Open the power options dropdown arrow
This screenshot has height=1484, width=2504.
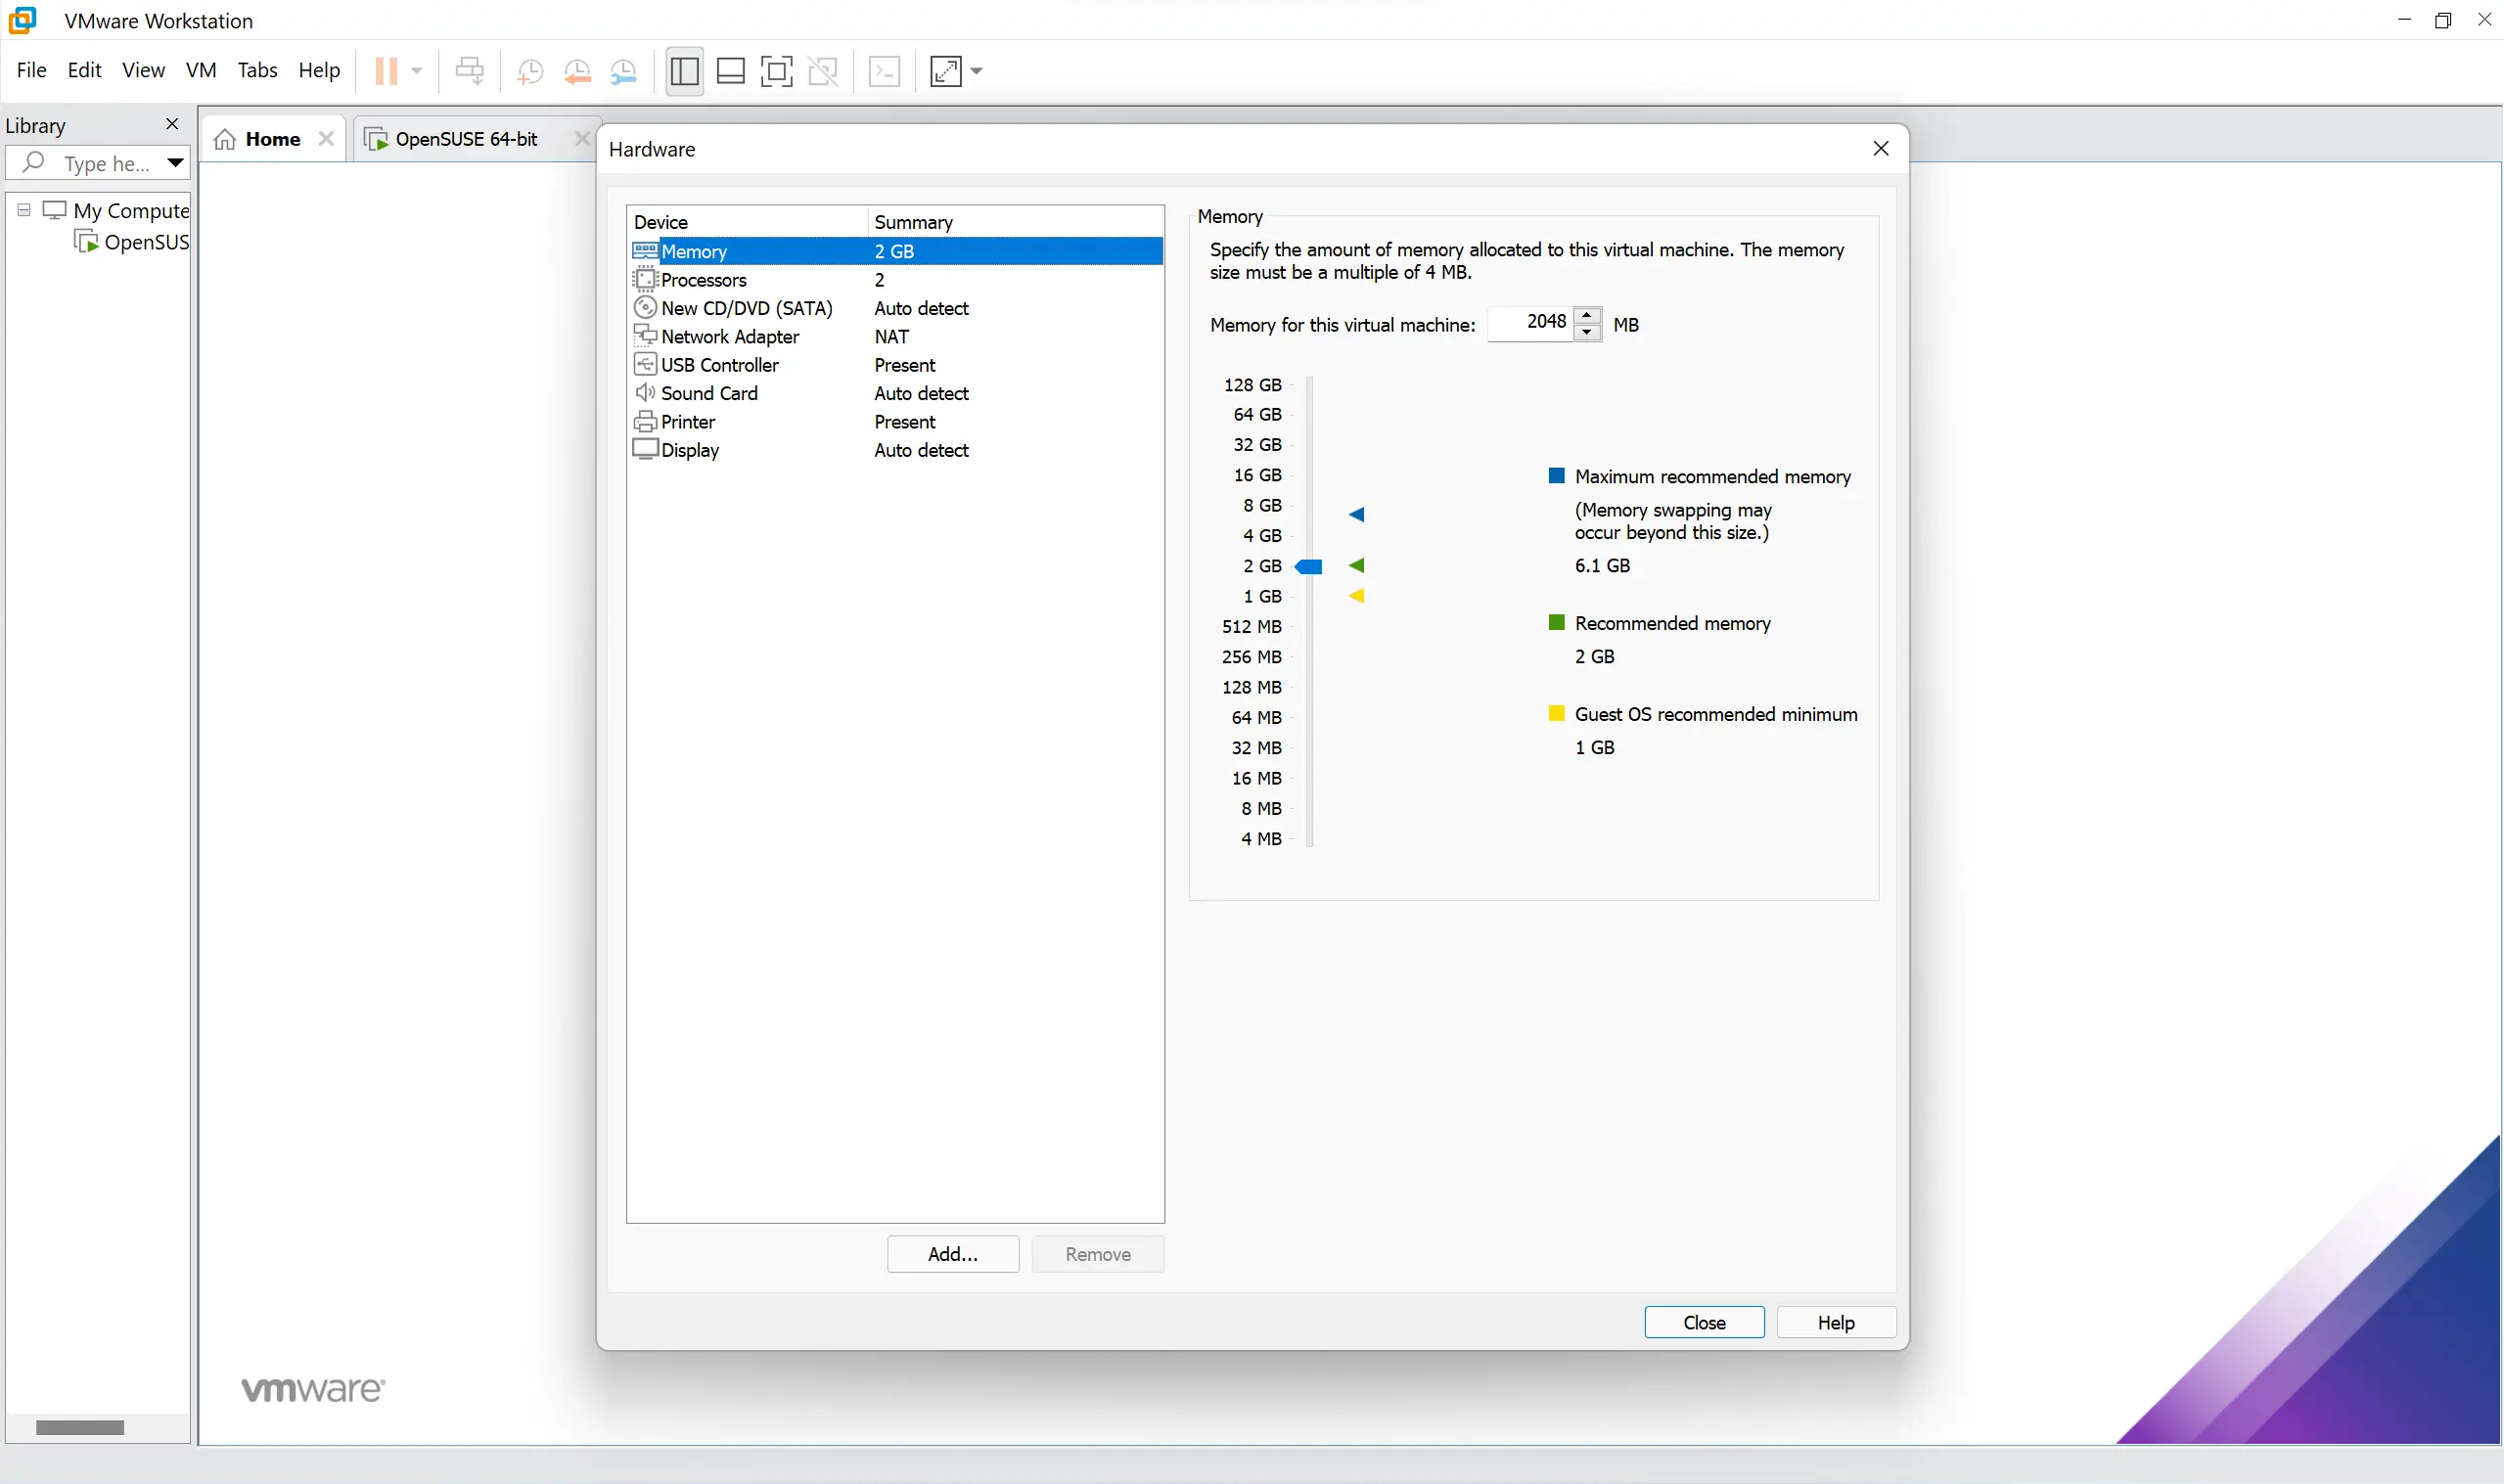417,71
